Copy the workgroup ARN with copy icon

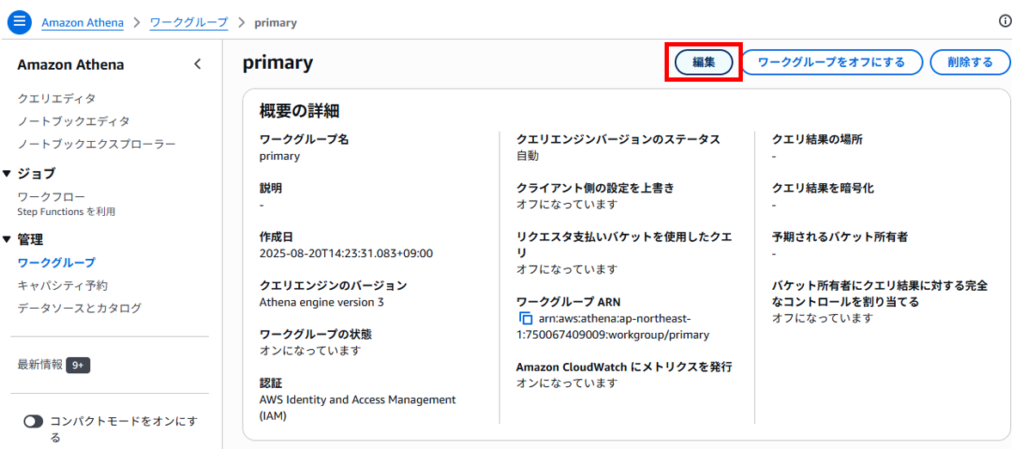(526, 318)
